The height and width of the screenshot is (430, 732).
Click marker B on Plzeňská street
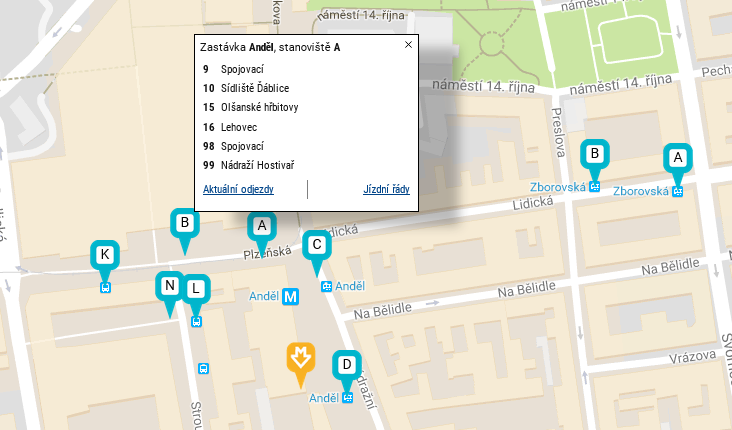tap(184, 223)
